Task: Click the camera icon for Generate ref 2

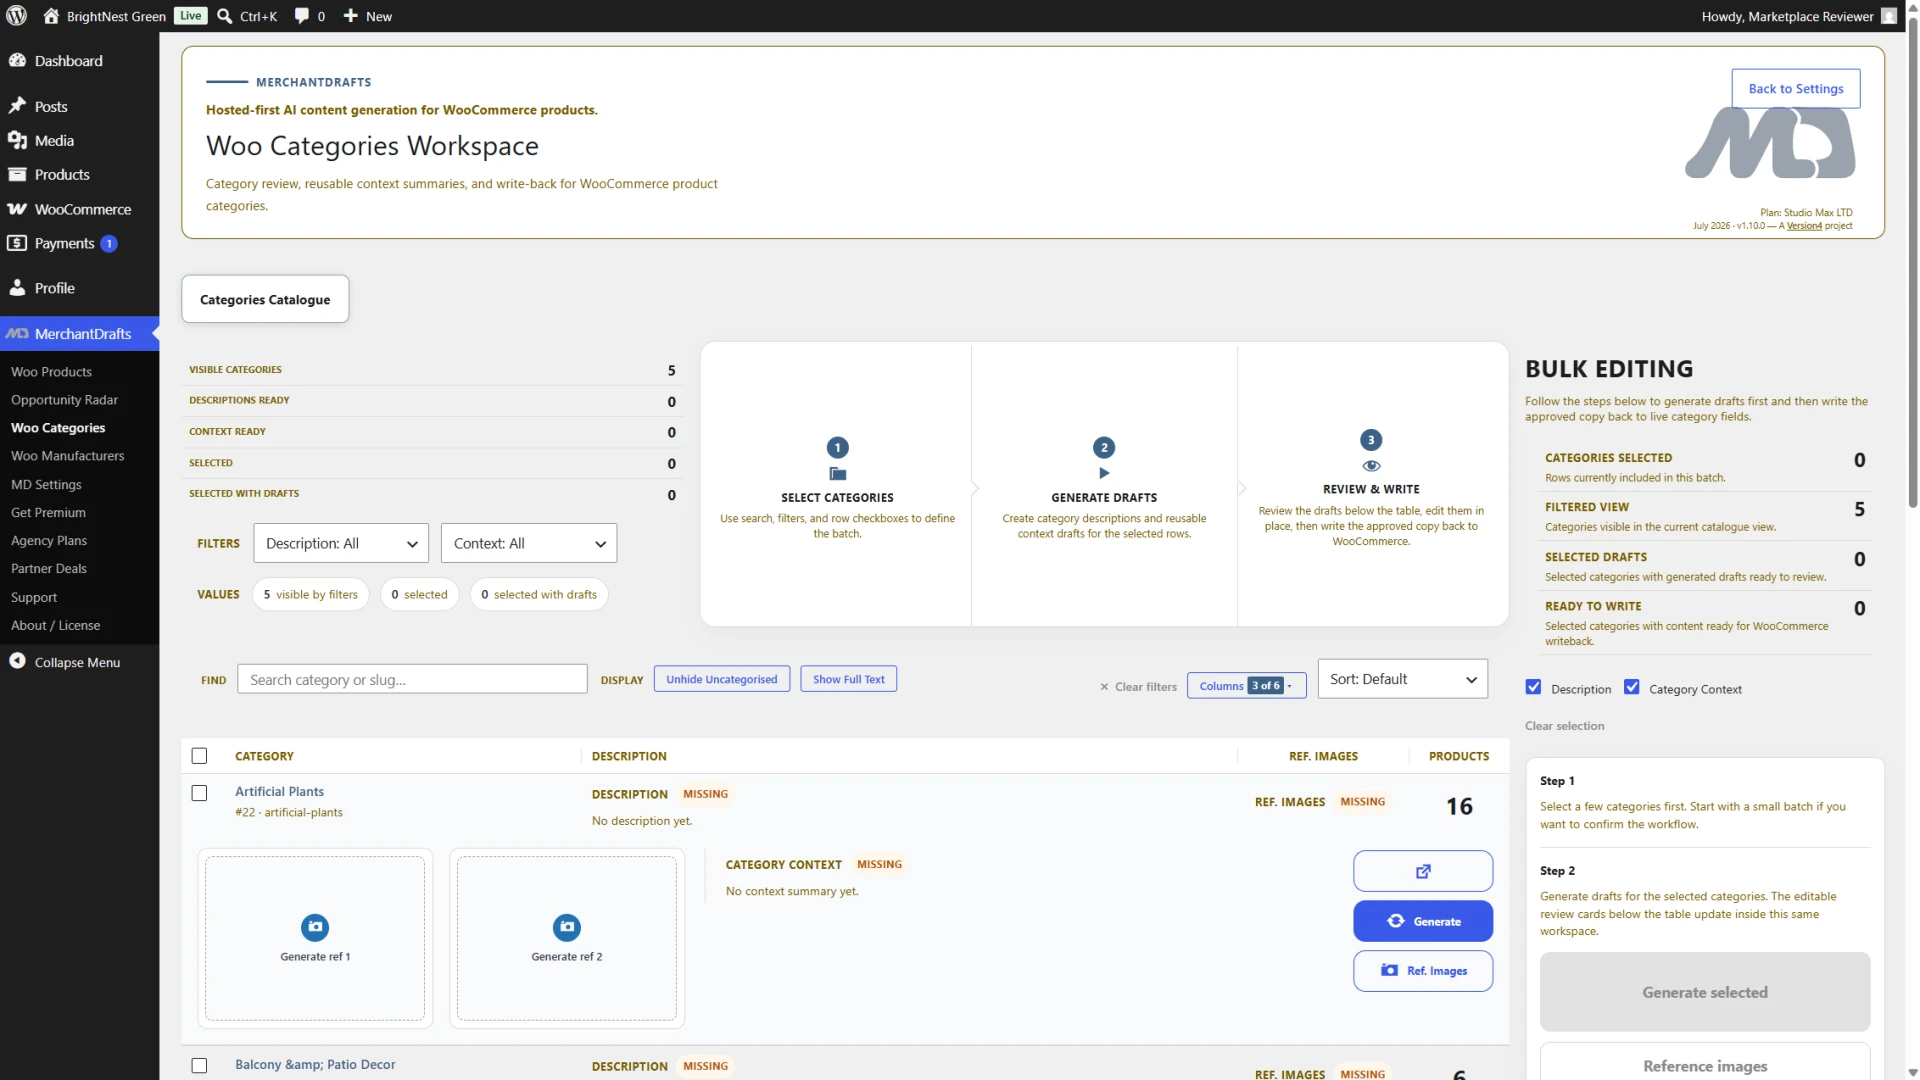Action: click(x=567, y=927)
